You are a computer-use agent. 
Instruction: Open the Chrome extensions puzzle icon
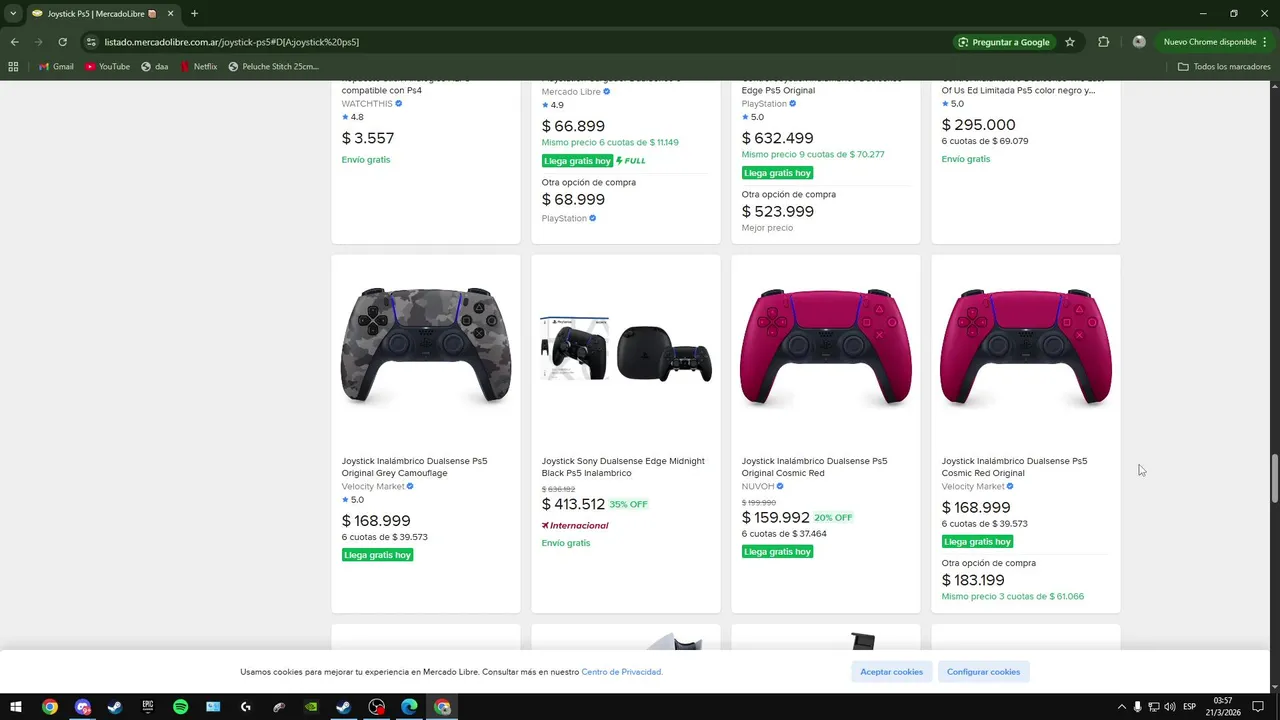1103,42
